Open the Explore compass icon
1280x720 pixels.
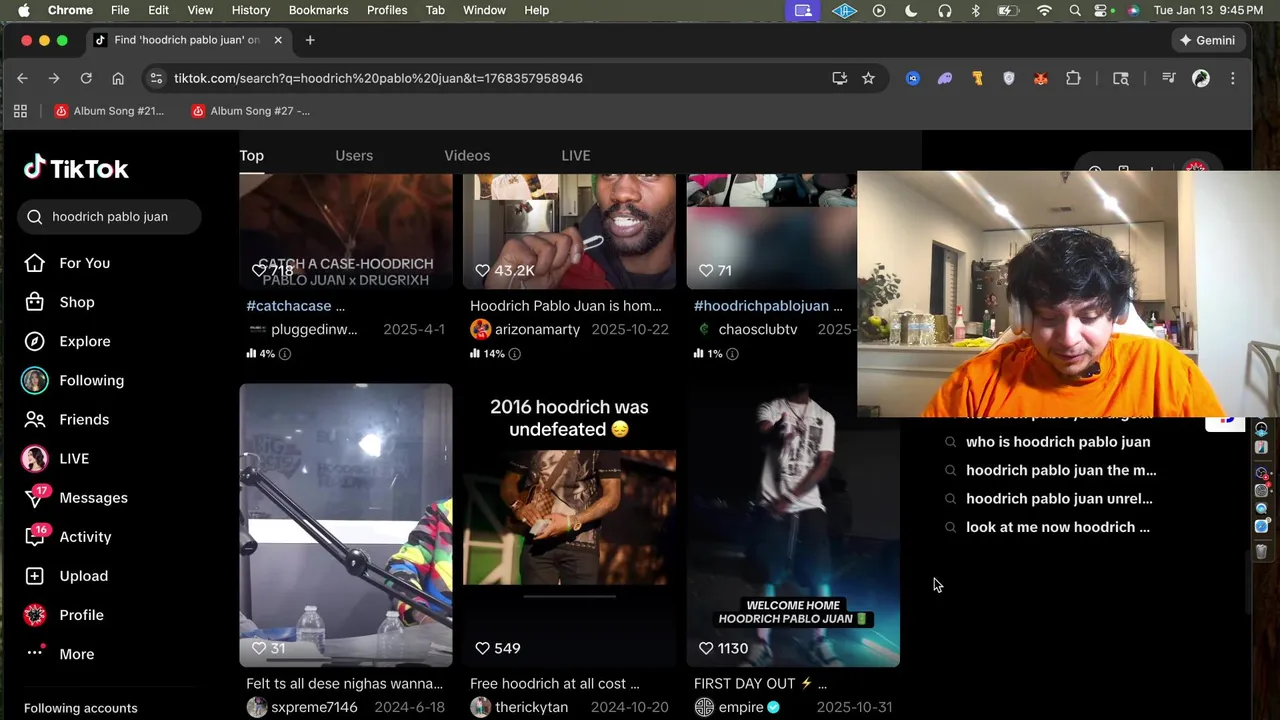pyautogui.click(x=35, y=341)
